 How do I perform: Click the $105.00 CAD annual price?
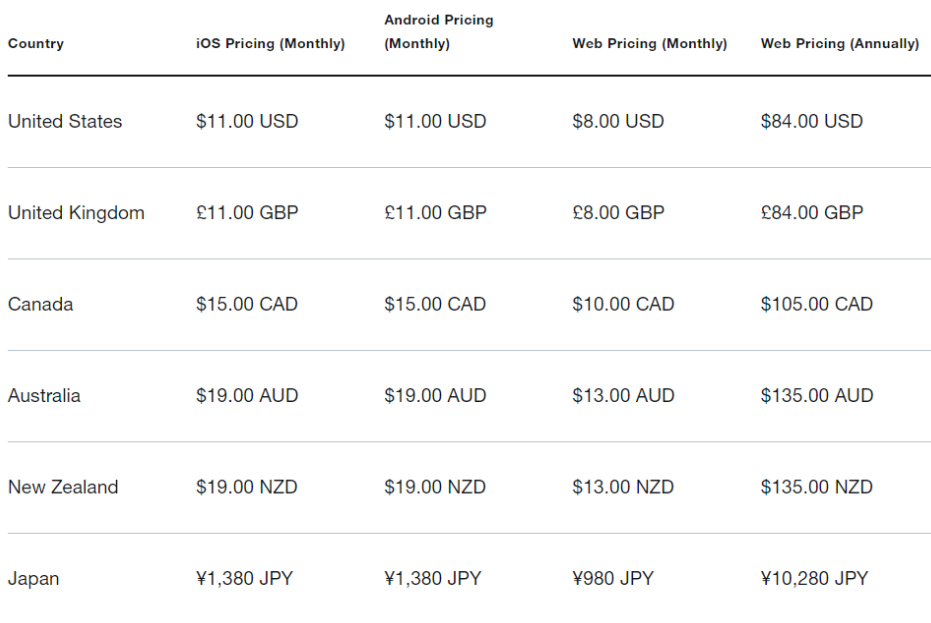pos(817,304)
